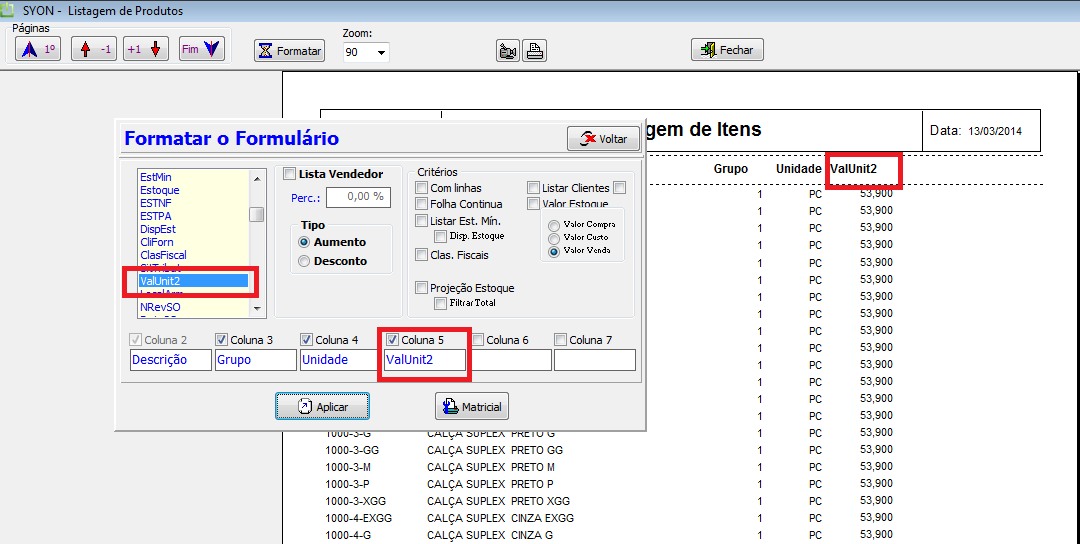Screen dimensions: 1080x544
Task: Click the Formatar hourglass button
Action: point(290,50)
